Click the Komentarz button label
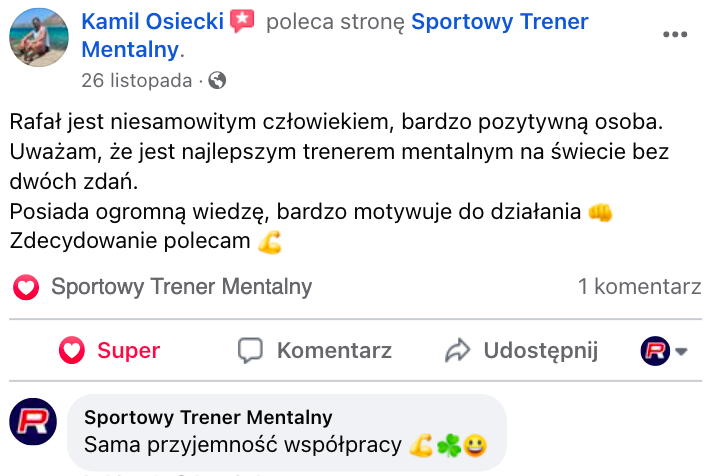Image resolution: width=716 pixels, height=476 pixels. point(334,351)
